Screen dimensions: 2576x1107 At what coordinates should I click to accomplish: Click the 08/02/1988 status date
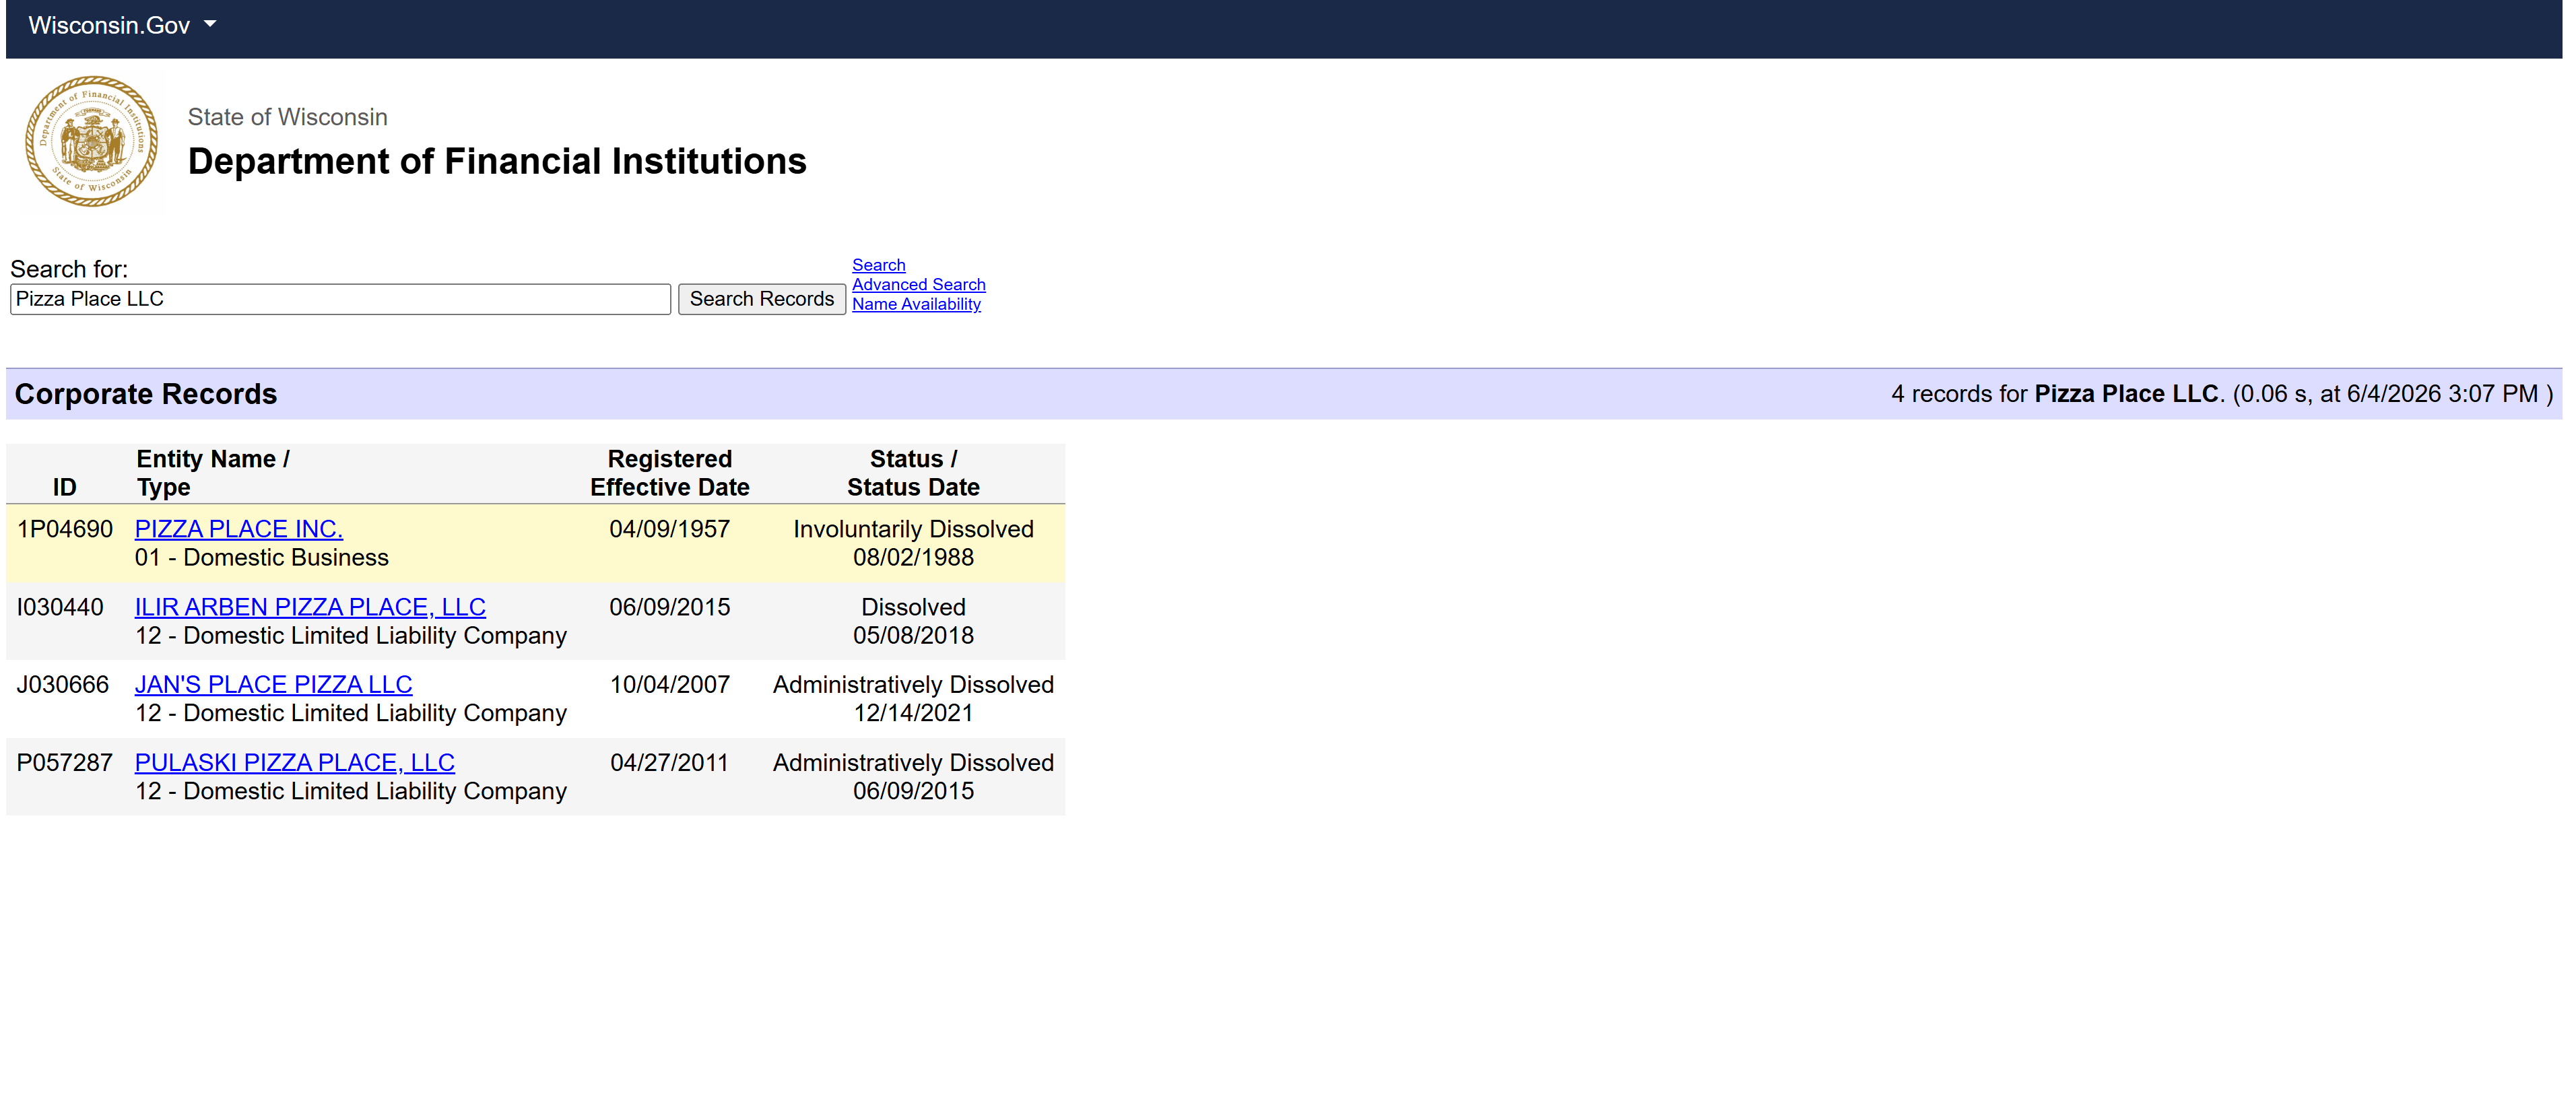click(913, 557)
